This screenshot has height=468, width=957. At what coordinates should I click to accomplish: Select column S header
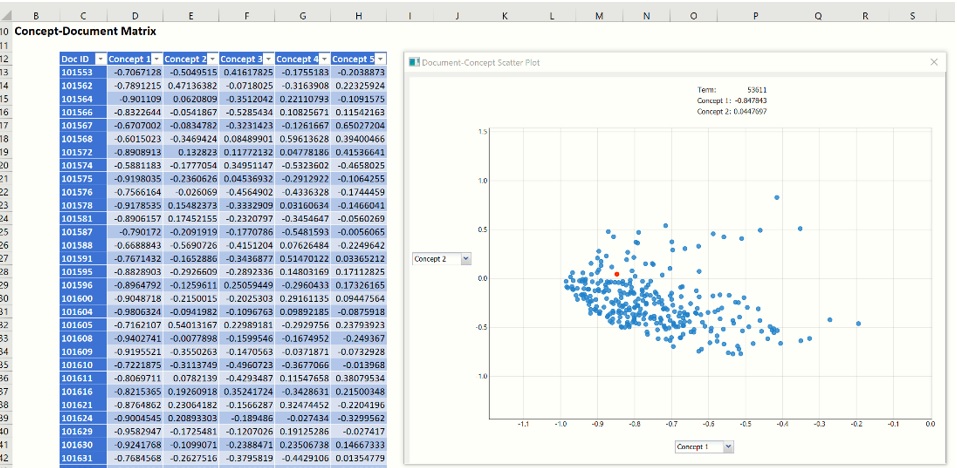[x=912, y=16]
